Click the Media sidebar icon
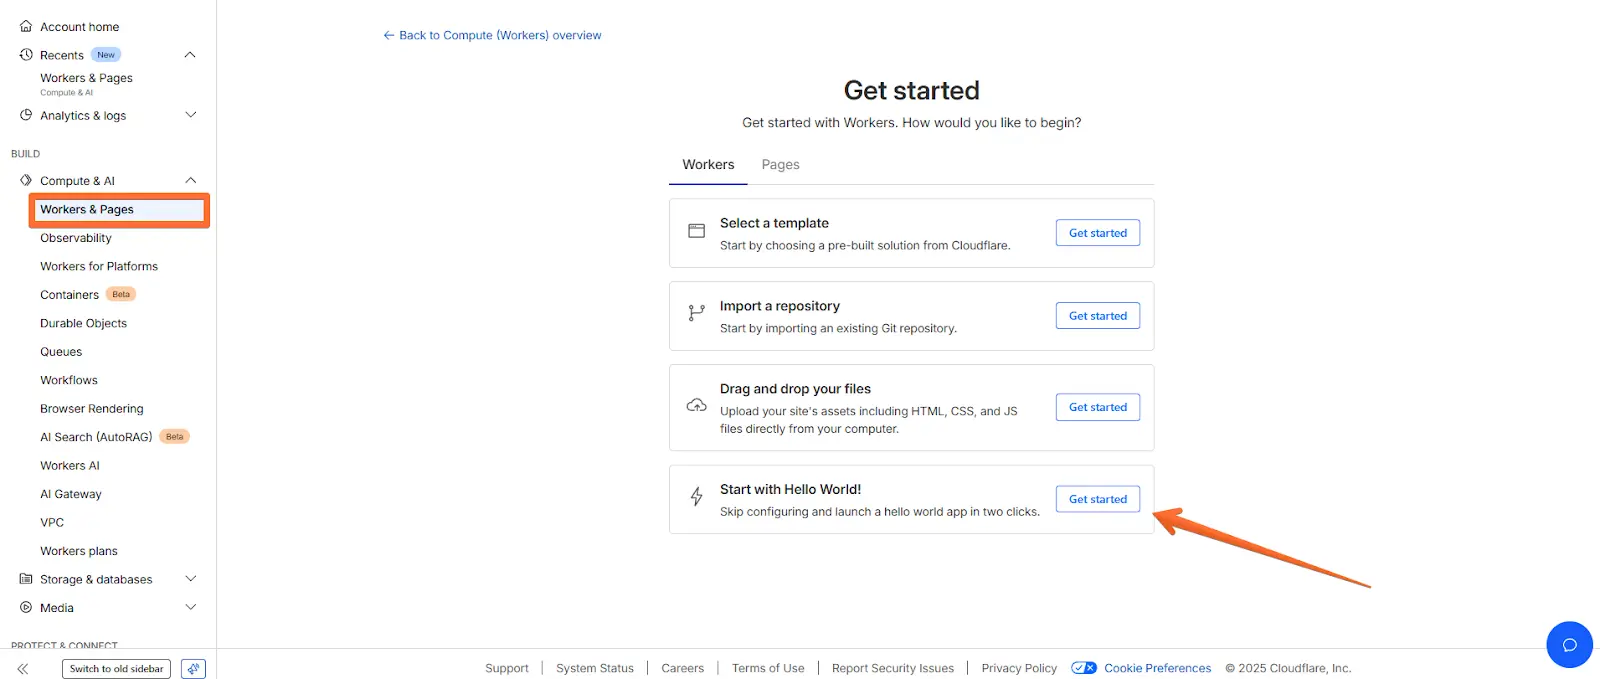 pos(26,607)
